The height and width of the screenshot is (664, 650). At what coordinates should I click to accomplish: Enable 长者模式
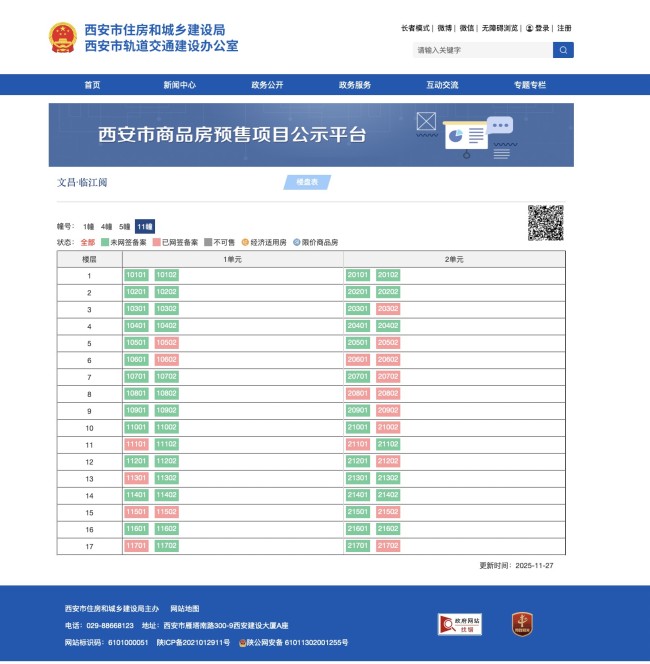coord(415,28)
